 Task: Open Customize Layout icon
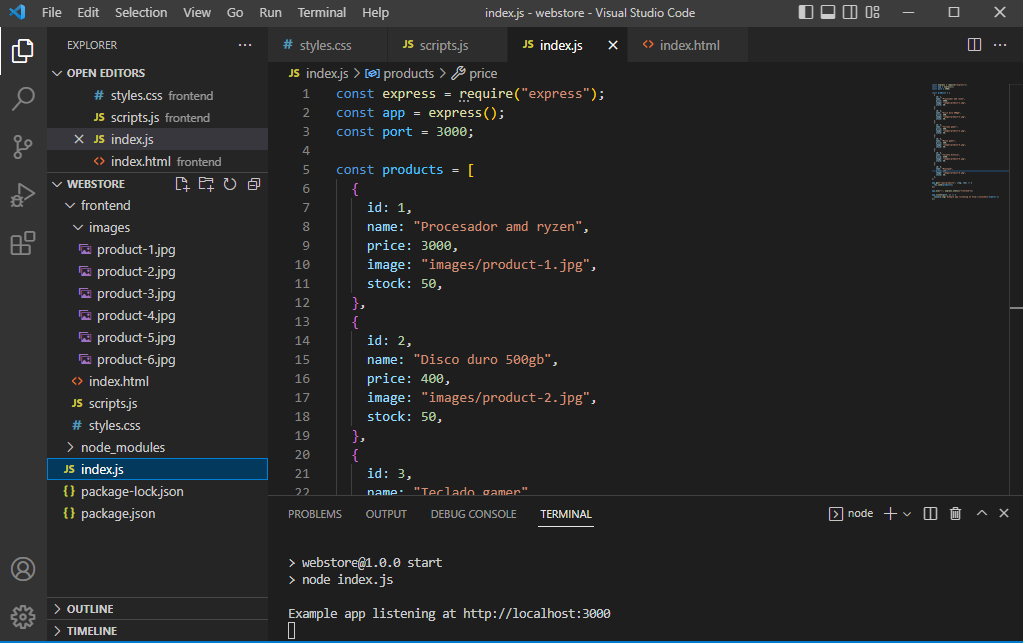click(872, 12)
